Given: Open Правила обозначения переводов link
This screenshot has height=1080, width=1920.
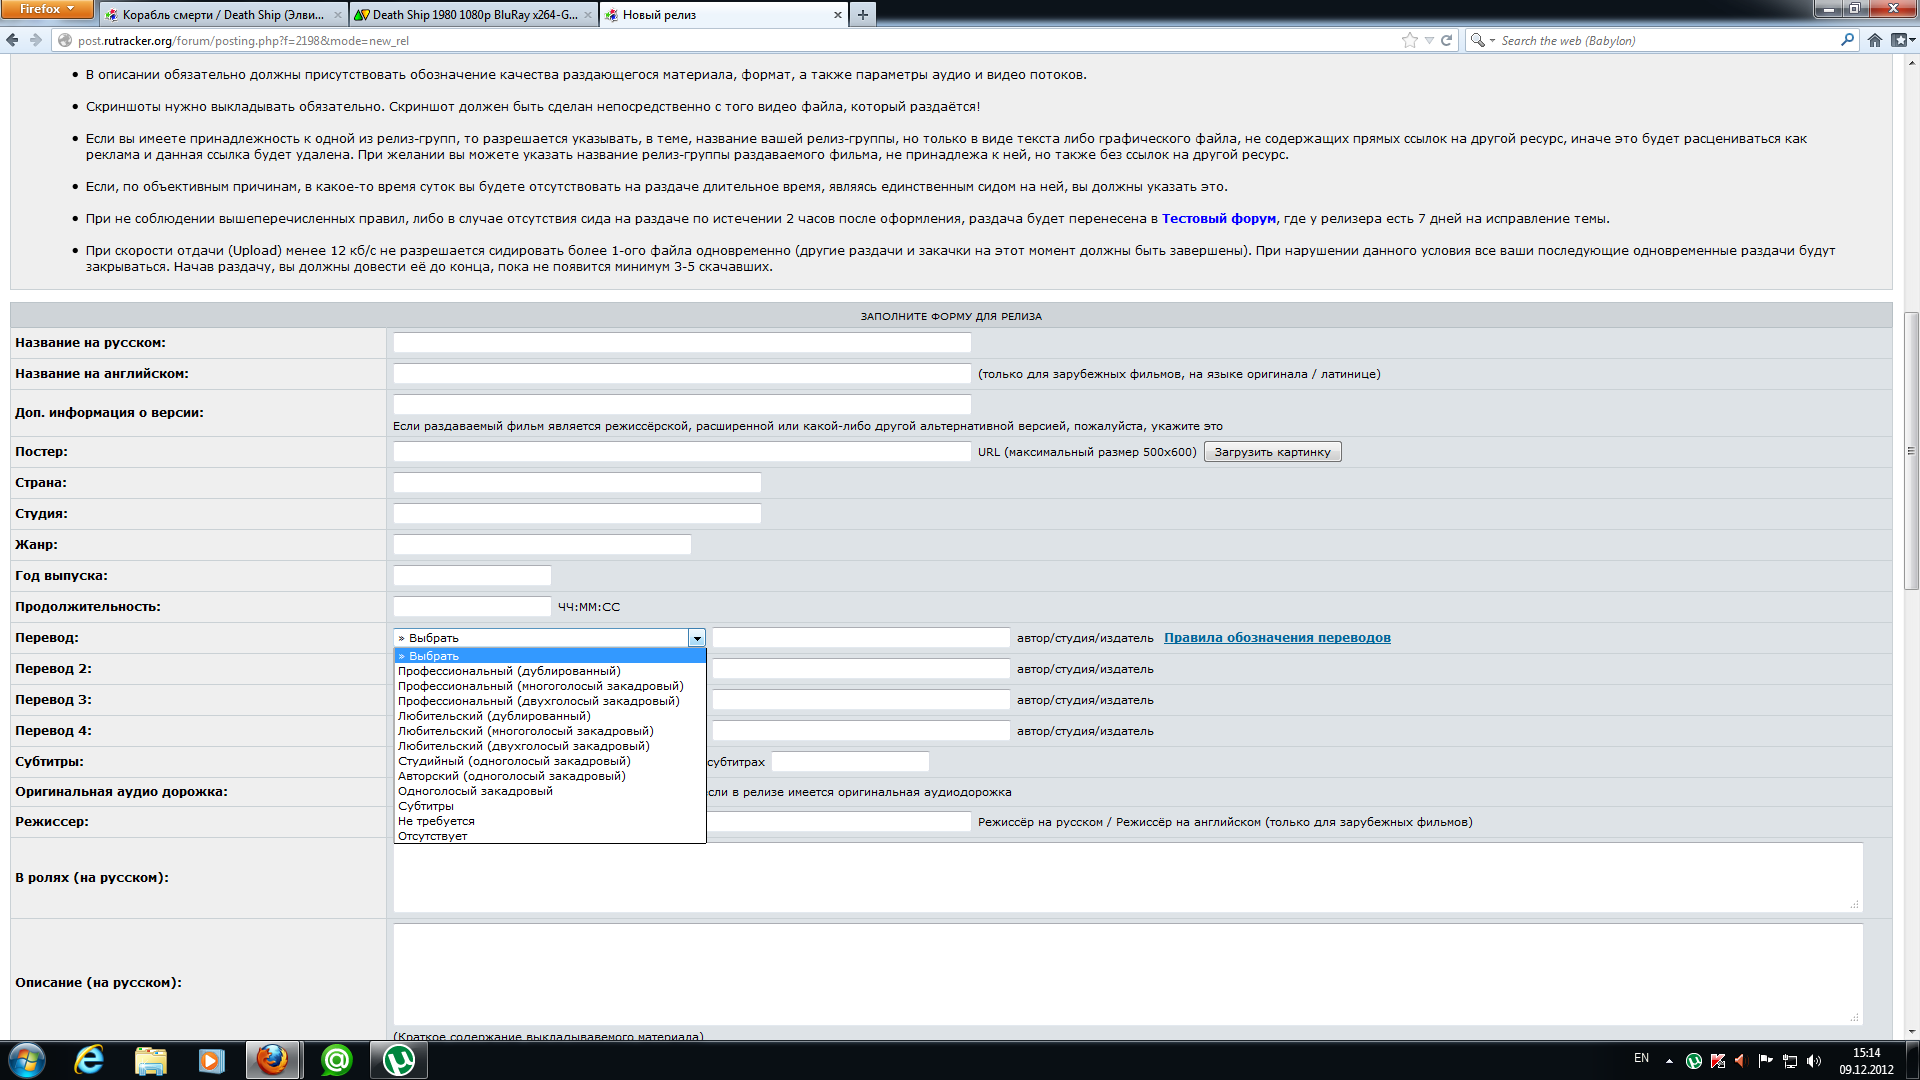Looking at the screenshot, I should point(1277,638).
